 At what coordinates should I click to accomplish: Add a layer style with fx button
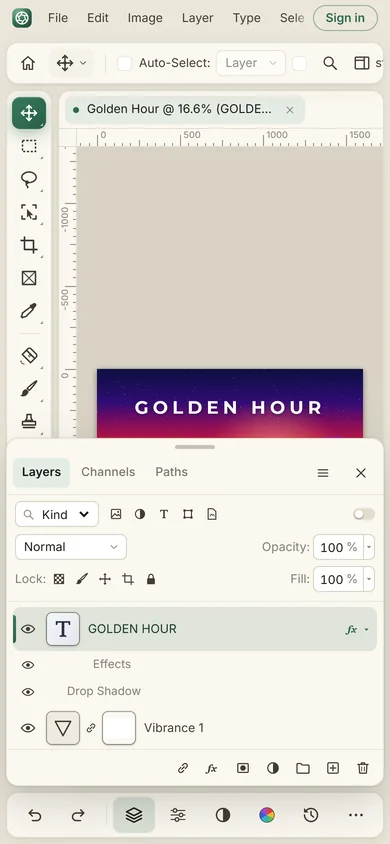click(212, 768)
